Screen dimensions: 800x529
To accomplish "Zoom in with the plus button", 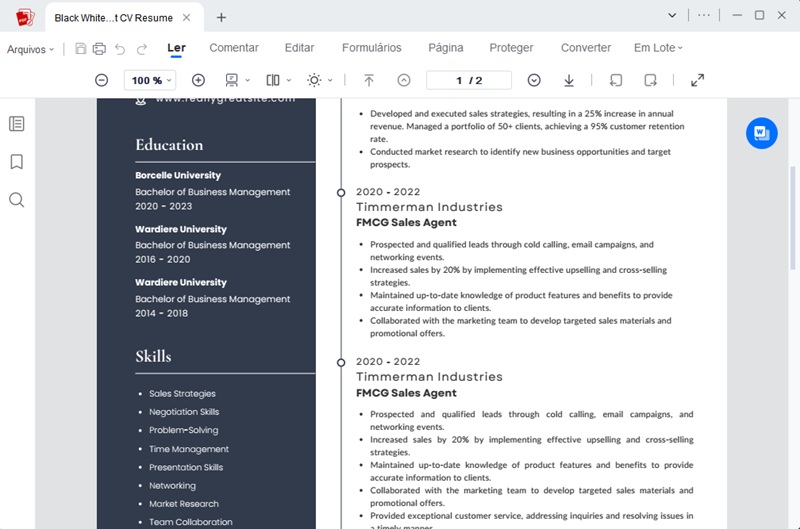I will tap(198, 80).
